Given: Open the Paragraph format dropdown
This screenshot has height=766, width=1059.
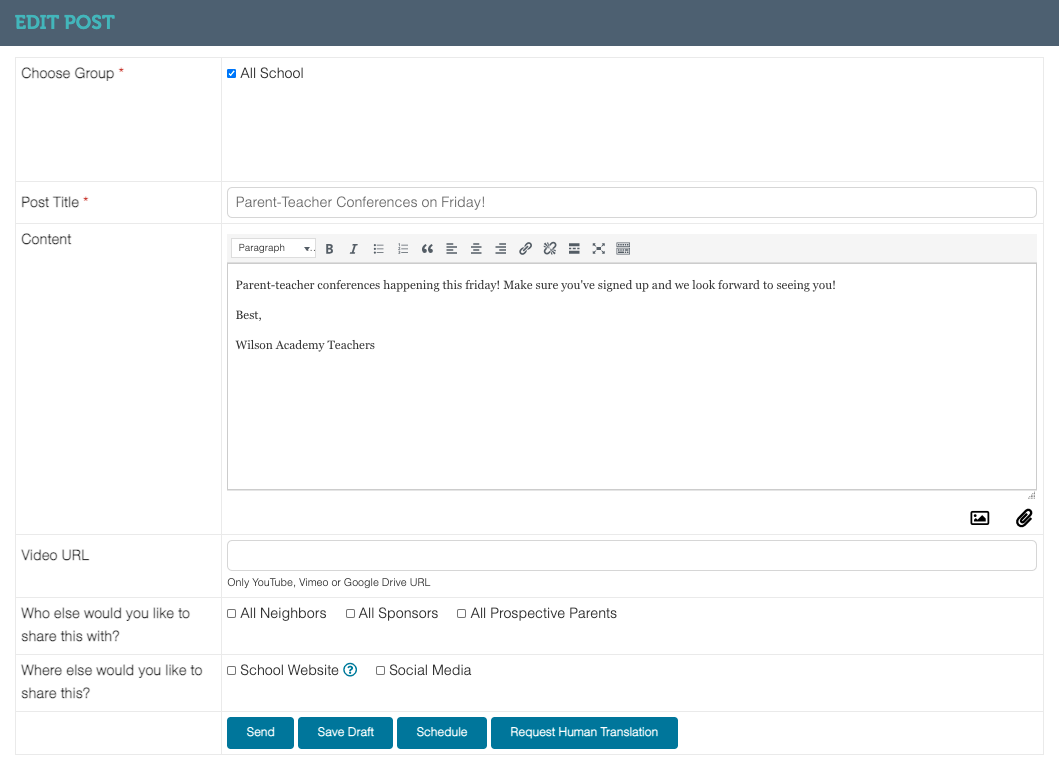Looking at the screenshot, I should pos(274,248).
